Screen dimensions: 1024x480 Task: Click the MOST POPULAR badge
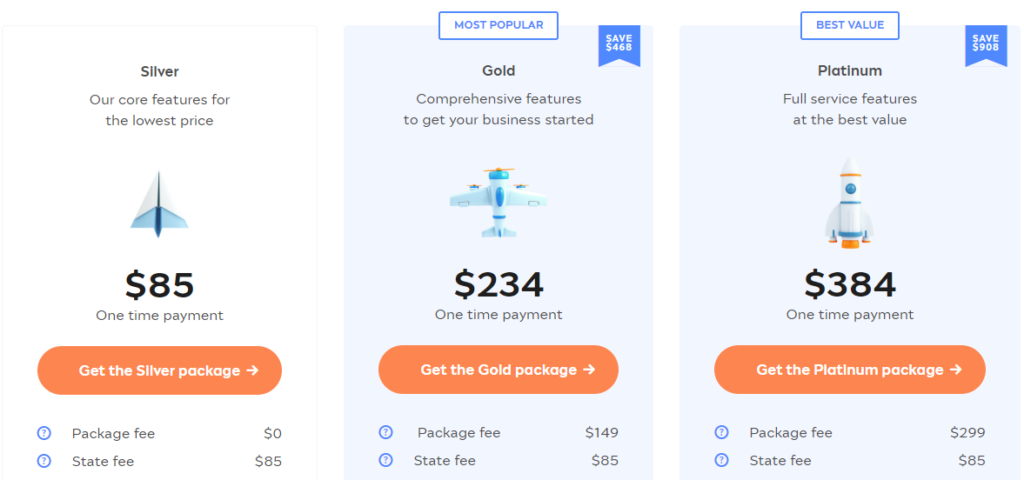tap(498, 25)
